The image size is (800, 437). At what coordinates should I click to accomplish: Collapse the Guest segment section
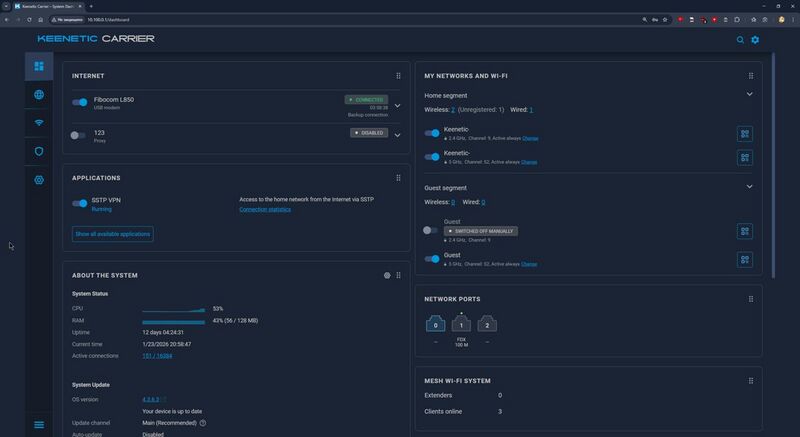point(750,187)
